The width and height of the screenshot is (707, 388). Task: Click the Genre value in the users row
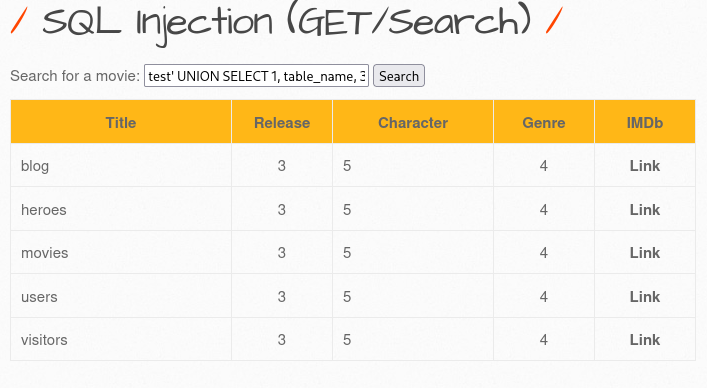544,296
